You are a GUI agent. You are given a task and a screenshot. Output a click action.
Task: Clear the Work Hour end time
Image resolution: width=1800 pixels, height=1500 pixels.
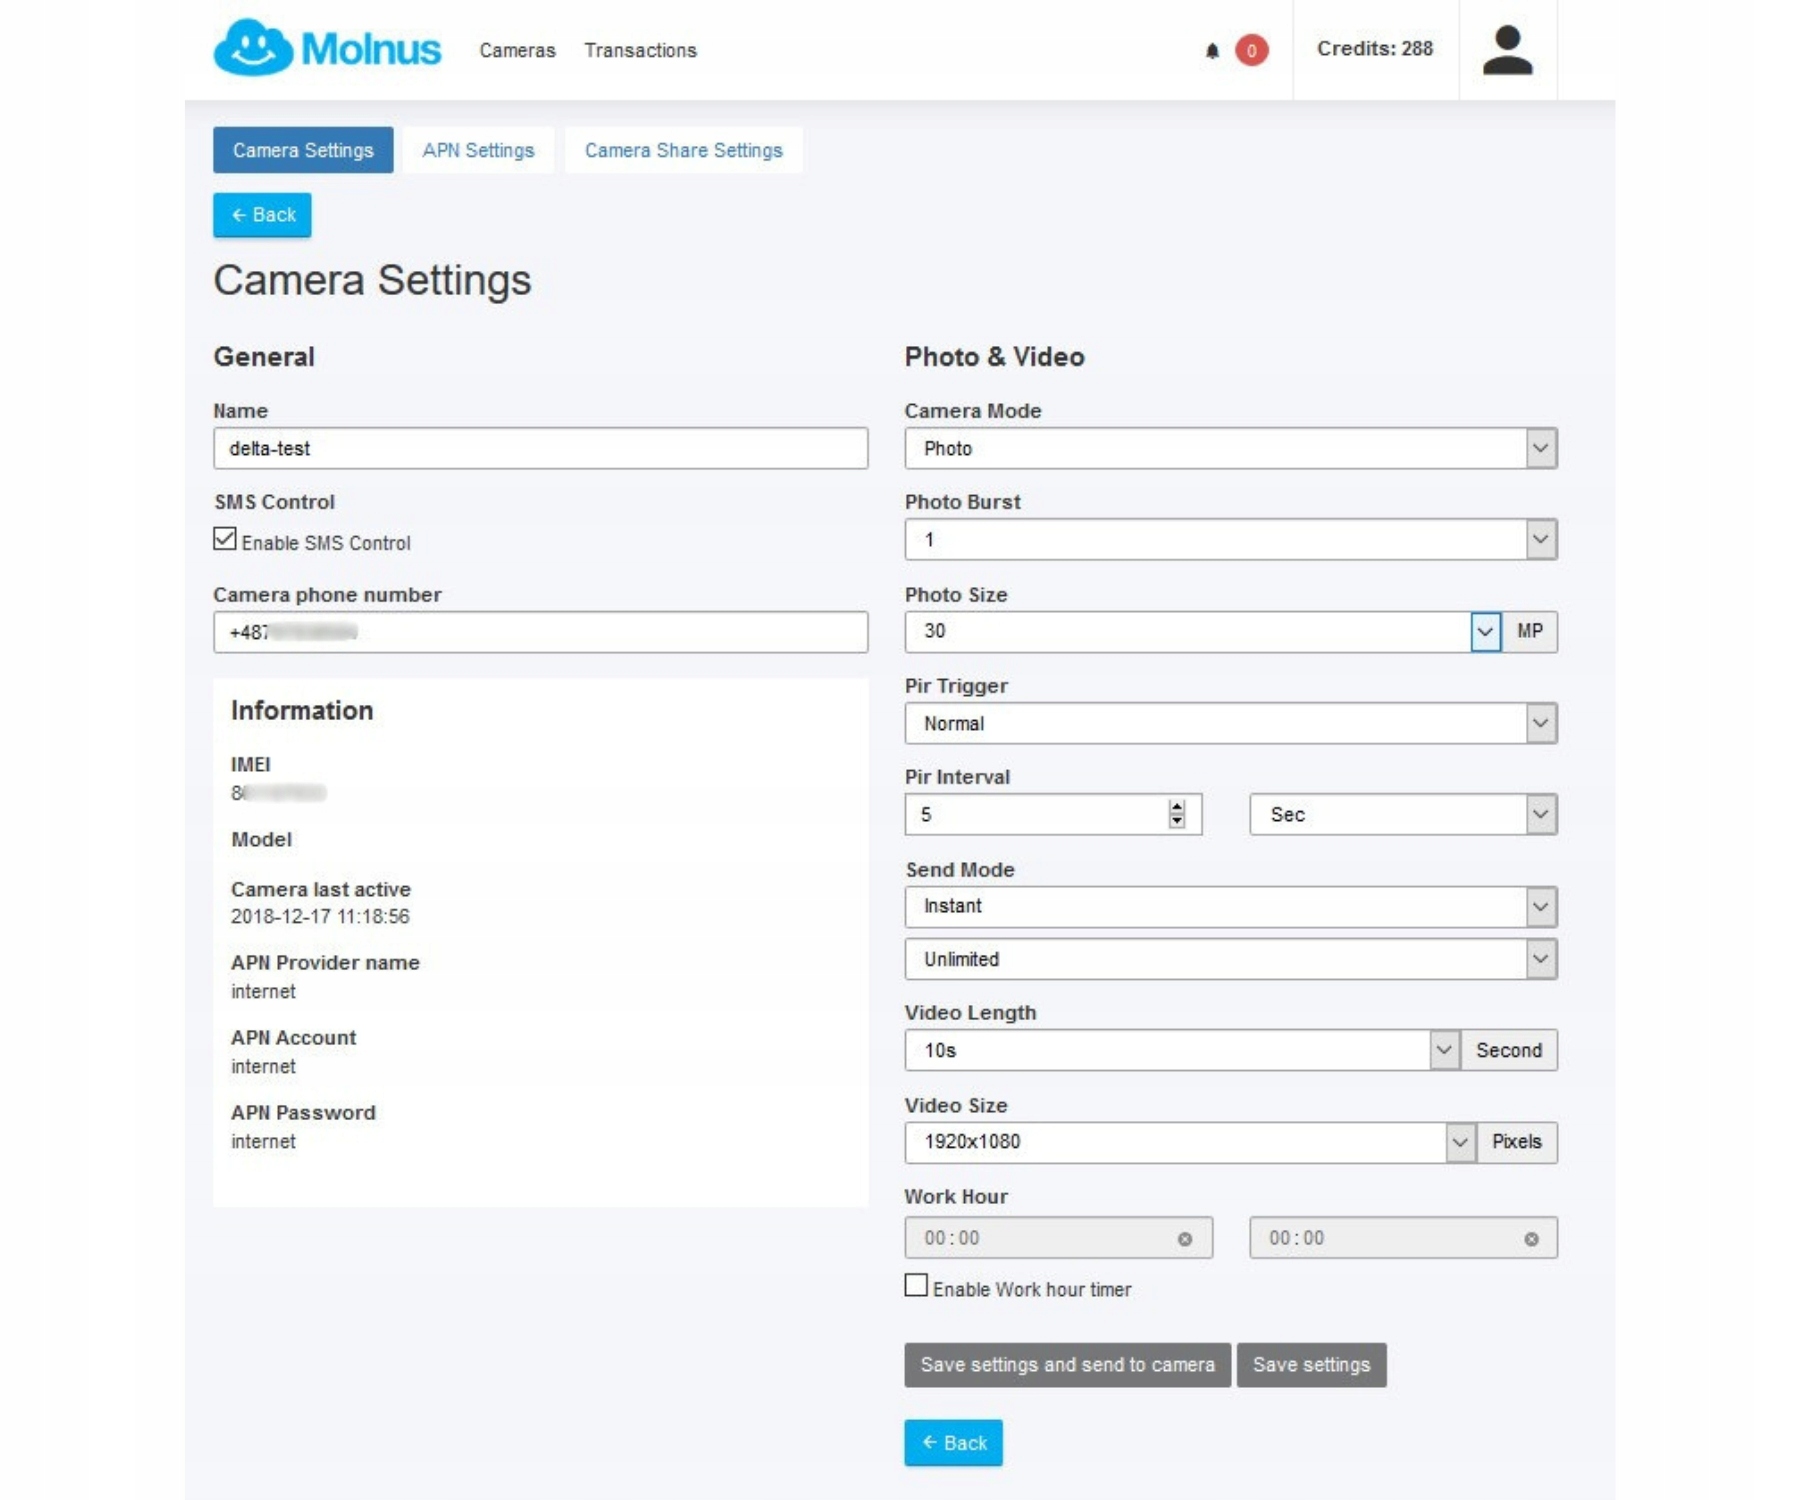tap(1531, 1239)
